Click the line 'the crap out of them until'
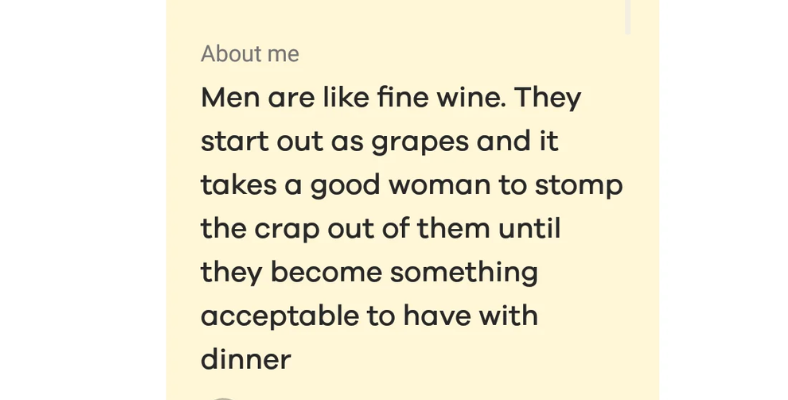 [x=380, y=229]
